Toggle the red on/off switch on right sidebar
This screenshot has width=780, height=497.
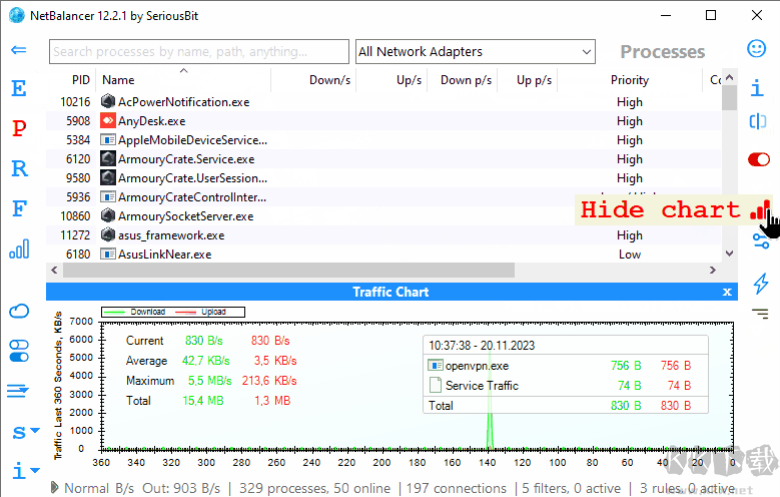tap(759, 159)
